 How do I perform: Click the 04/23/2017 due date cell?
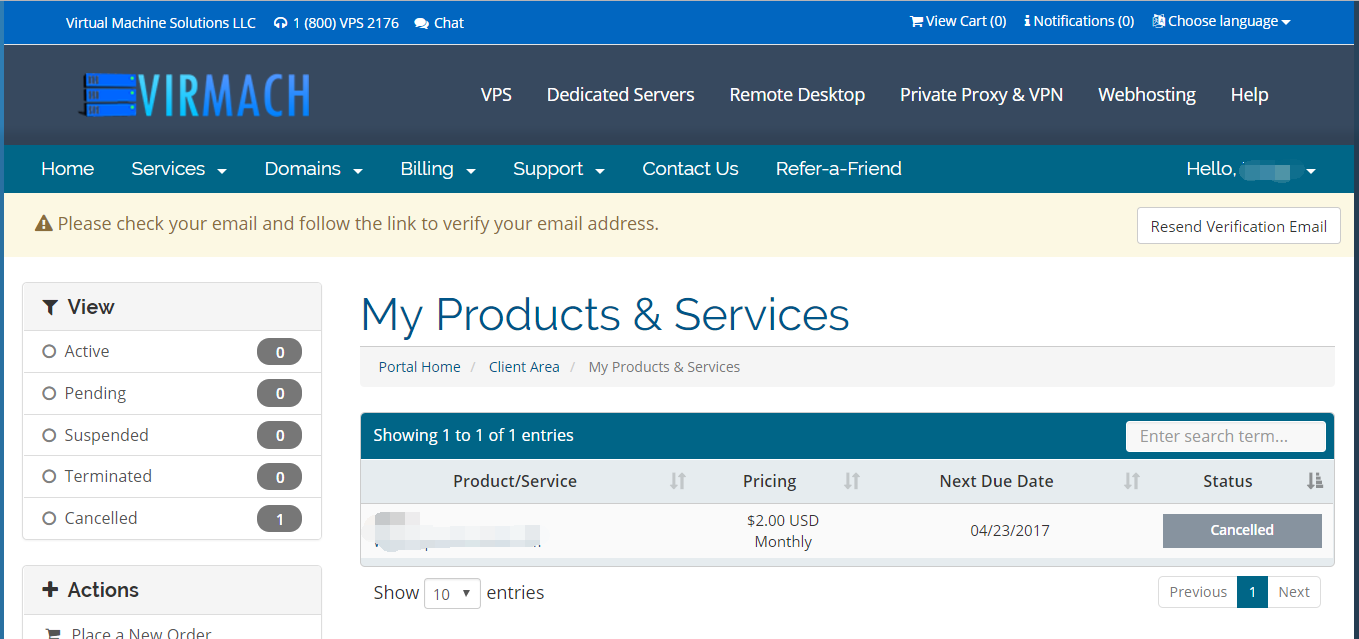pyautogui.click(x=1010, y=531)
